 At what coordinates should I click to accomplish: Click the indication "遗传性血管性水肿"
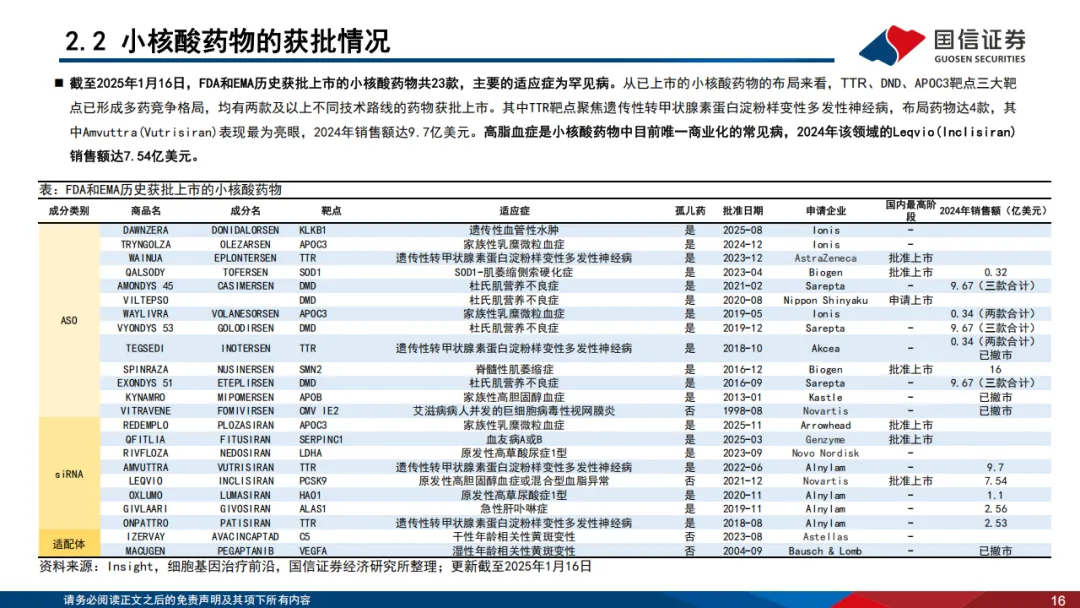click(514, 230)
